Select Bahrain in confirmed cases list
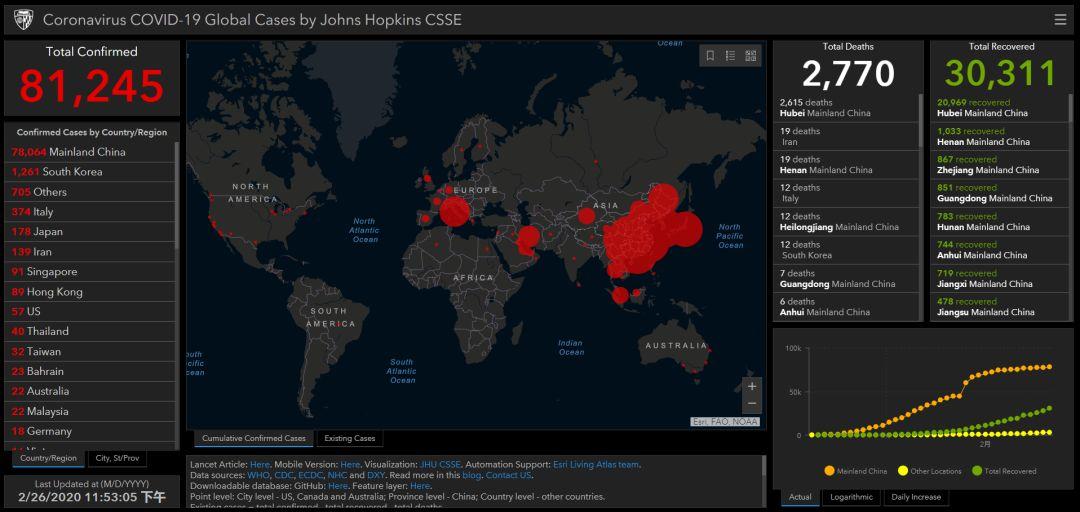 click(91, 371)
